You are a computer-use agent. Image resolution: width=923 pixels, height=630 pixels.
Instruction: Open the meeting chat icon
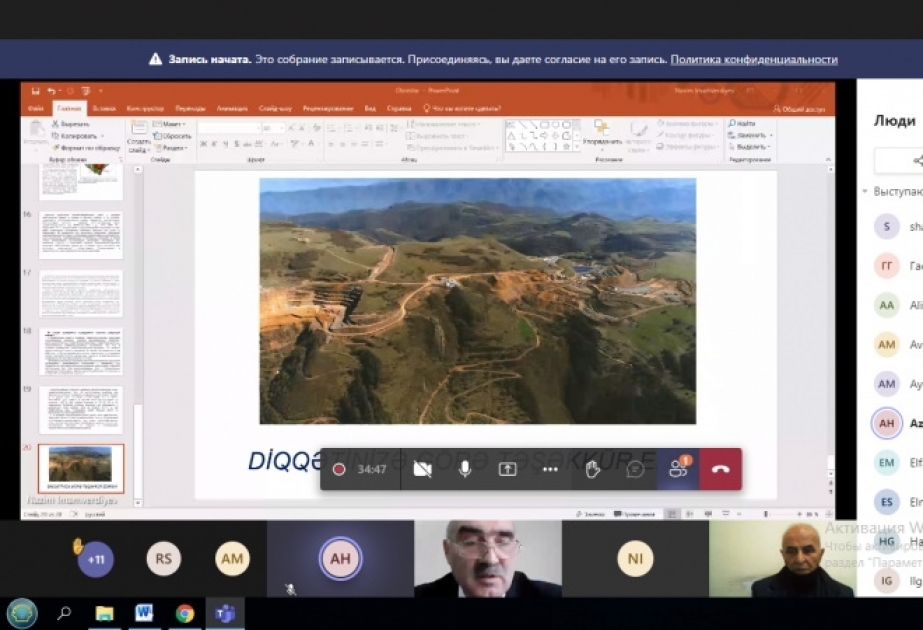(x=635, y=469)
